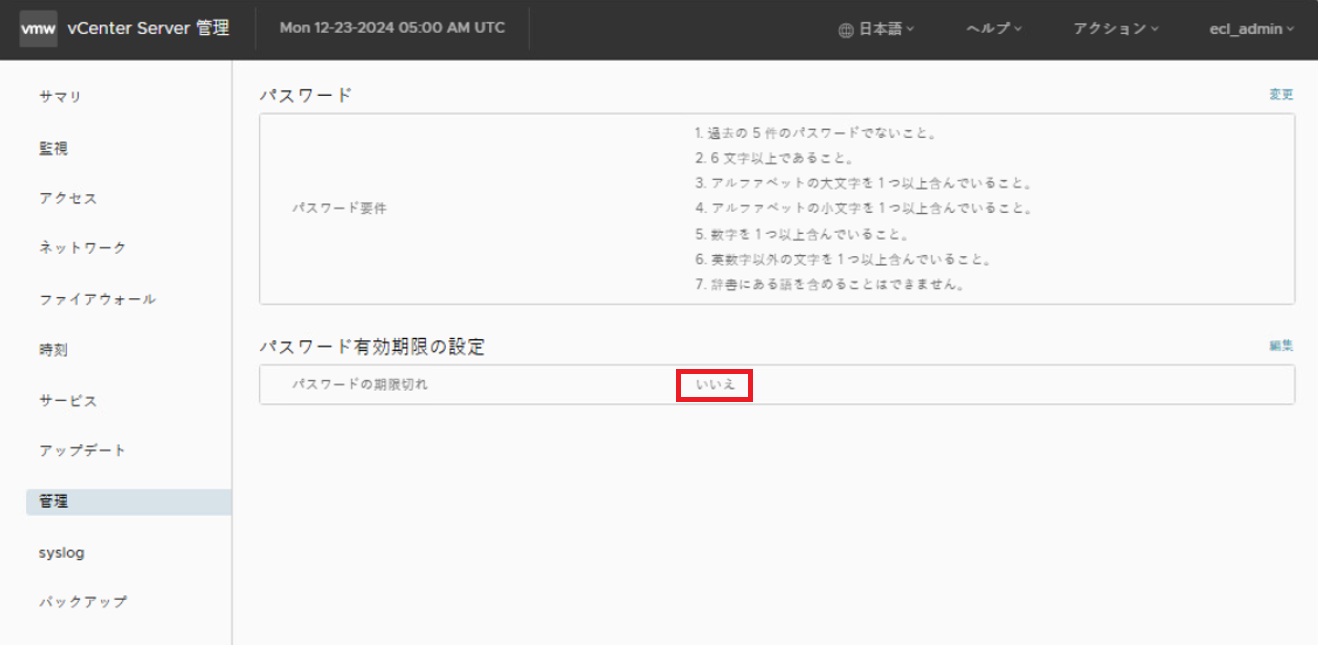Open the ヘルプ dropdown menu
Screen dimensions: 1318x645
pyautogui.click(x=994, y=29)
